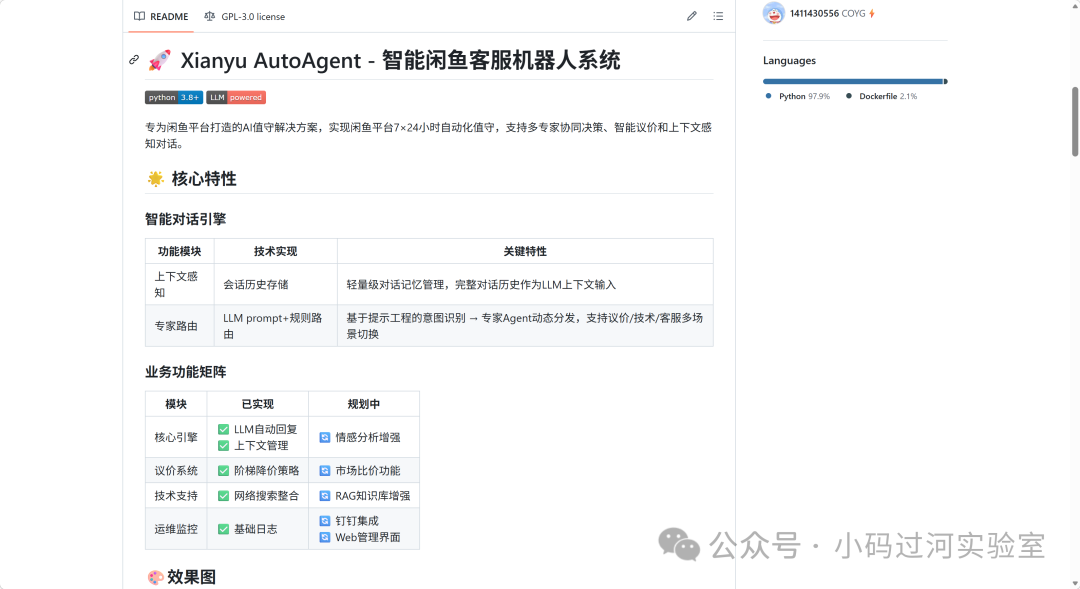Click sync icon beside Web管理界面
This screenshot has width=1080, height=589.
[324, 537]
